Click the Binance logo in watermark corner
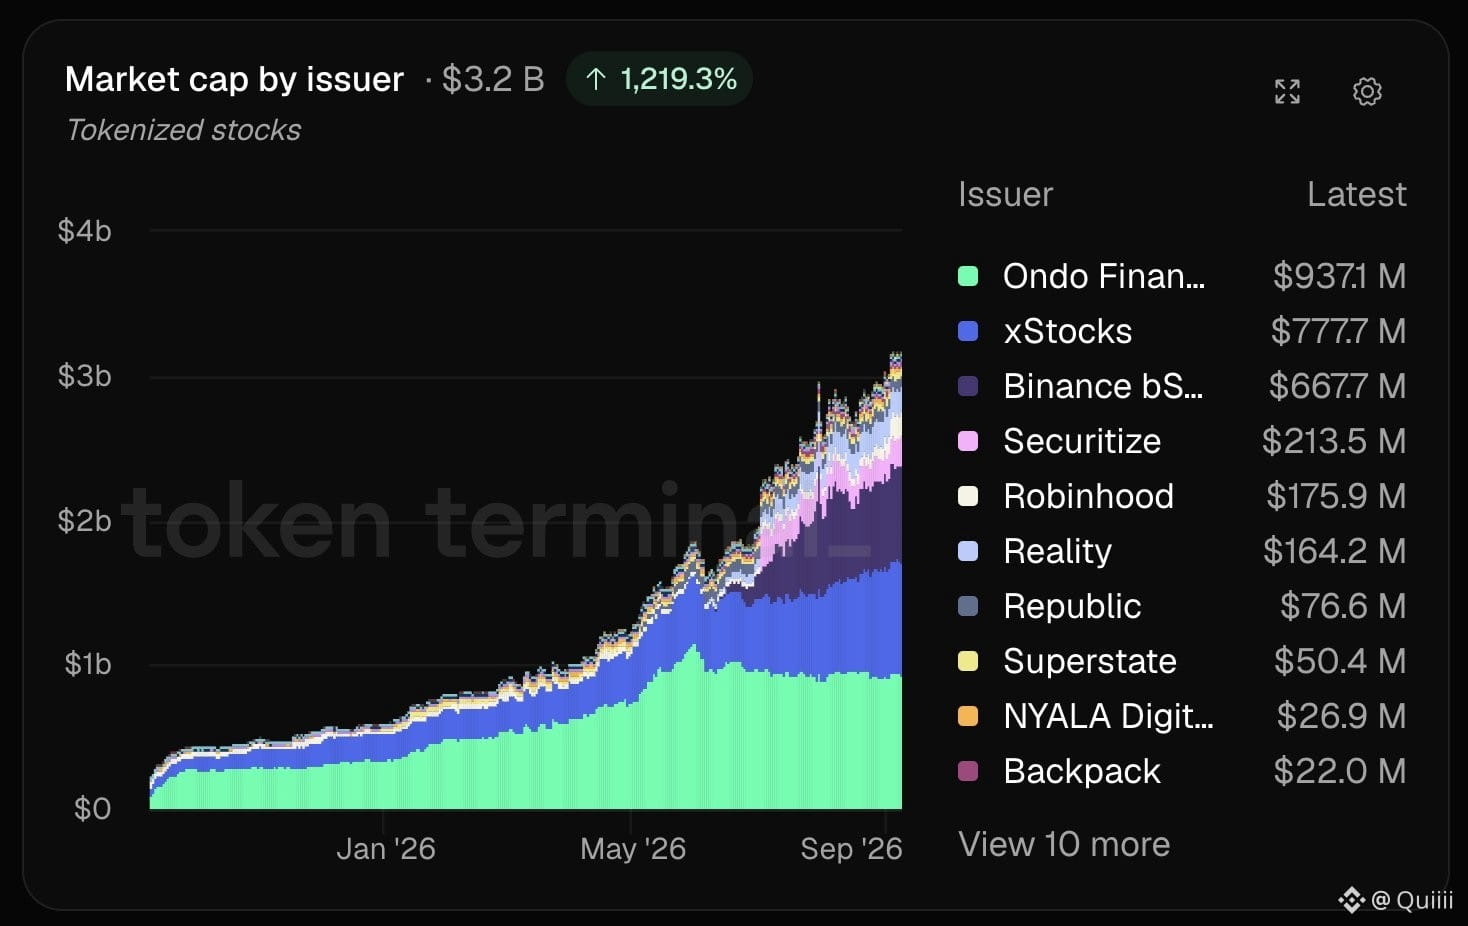 pos(1352,900)
